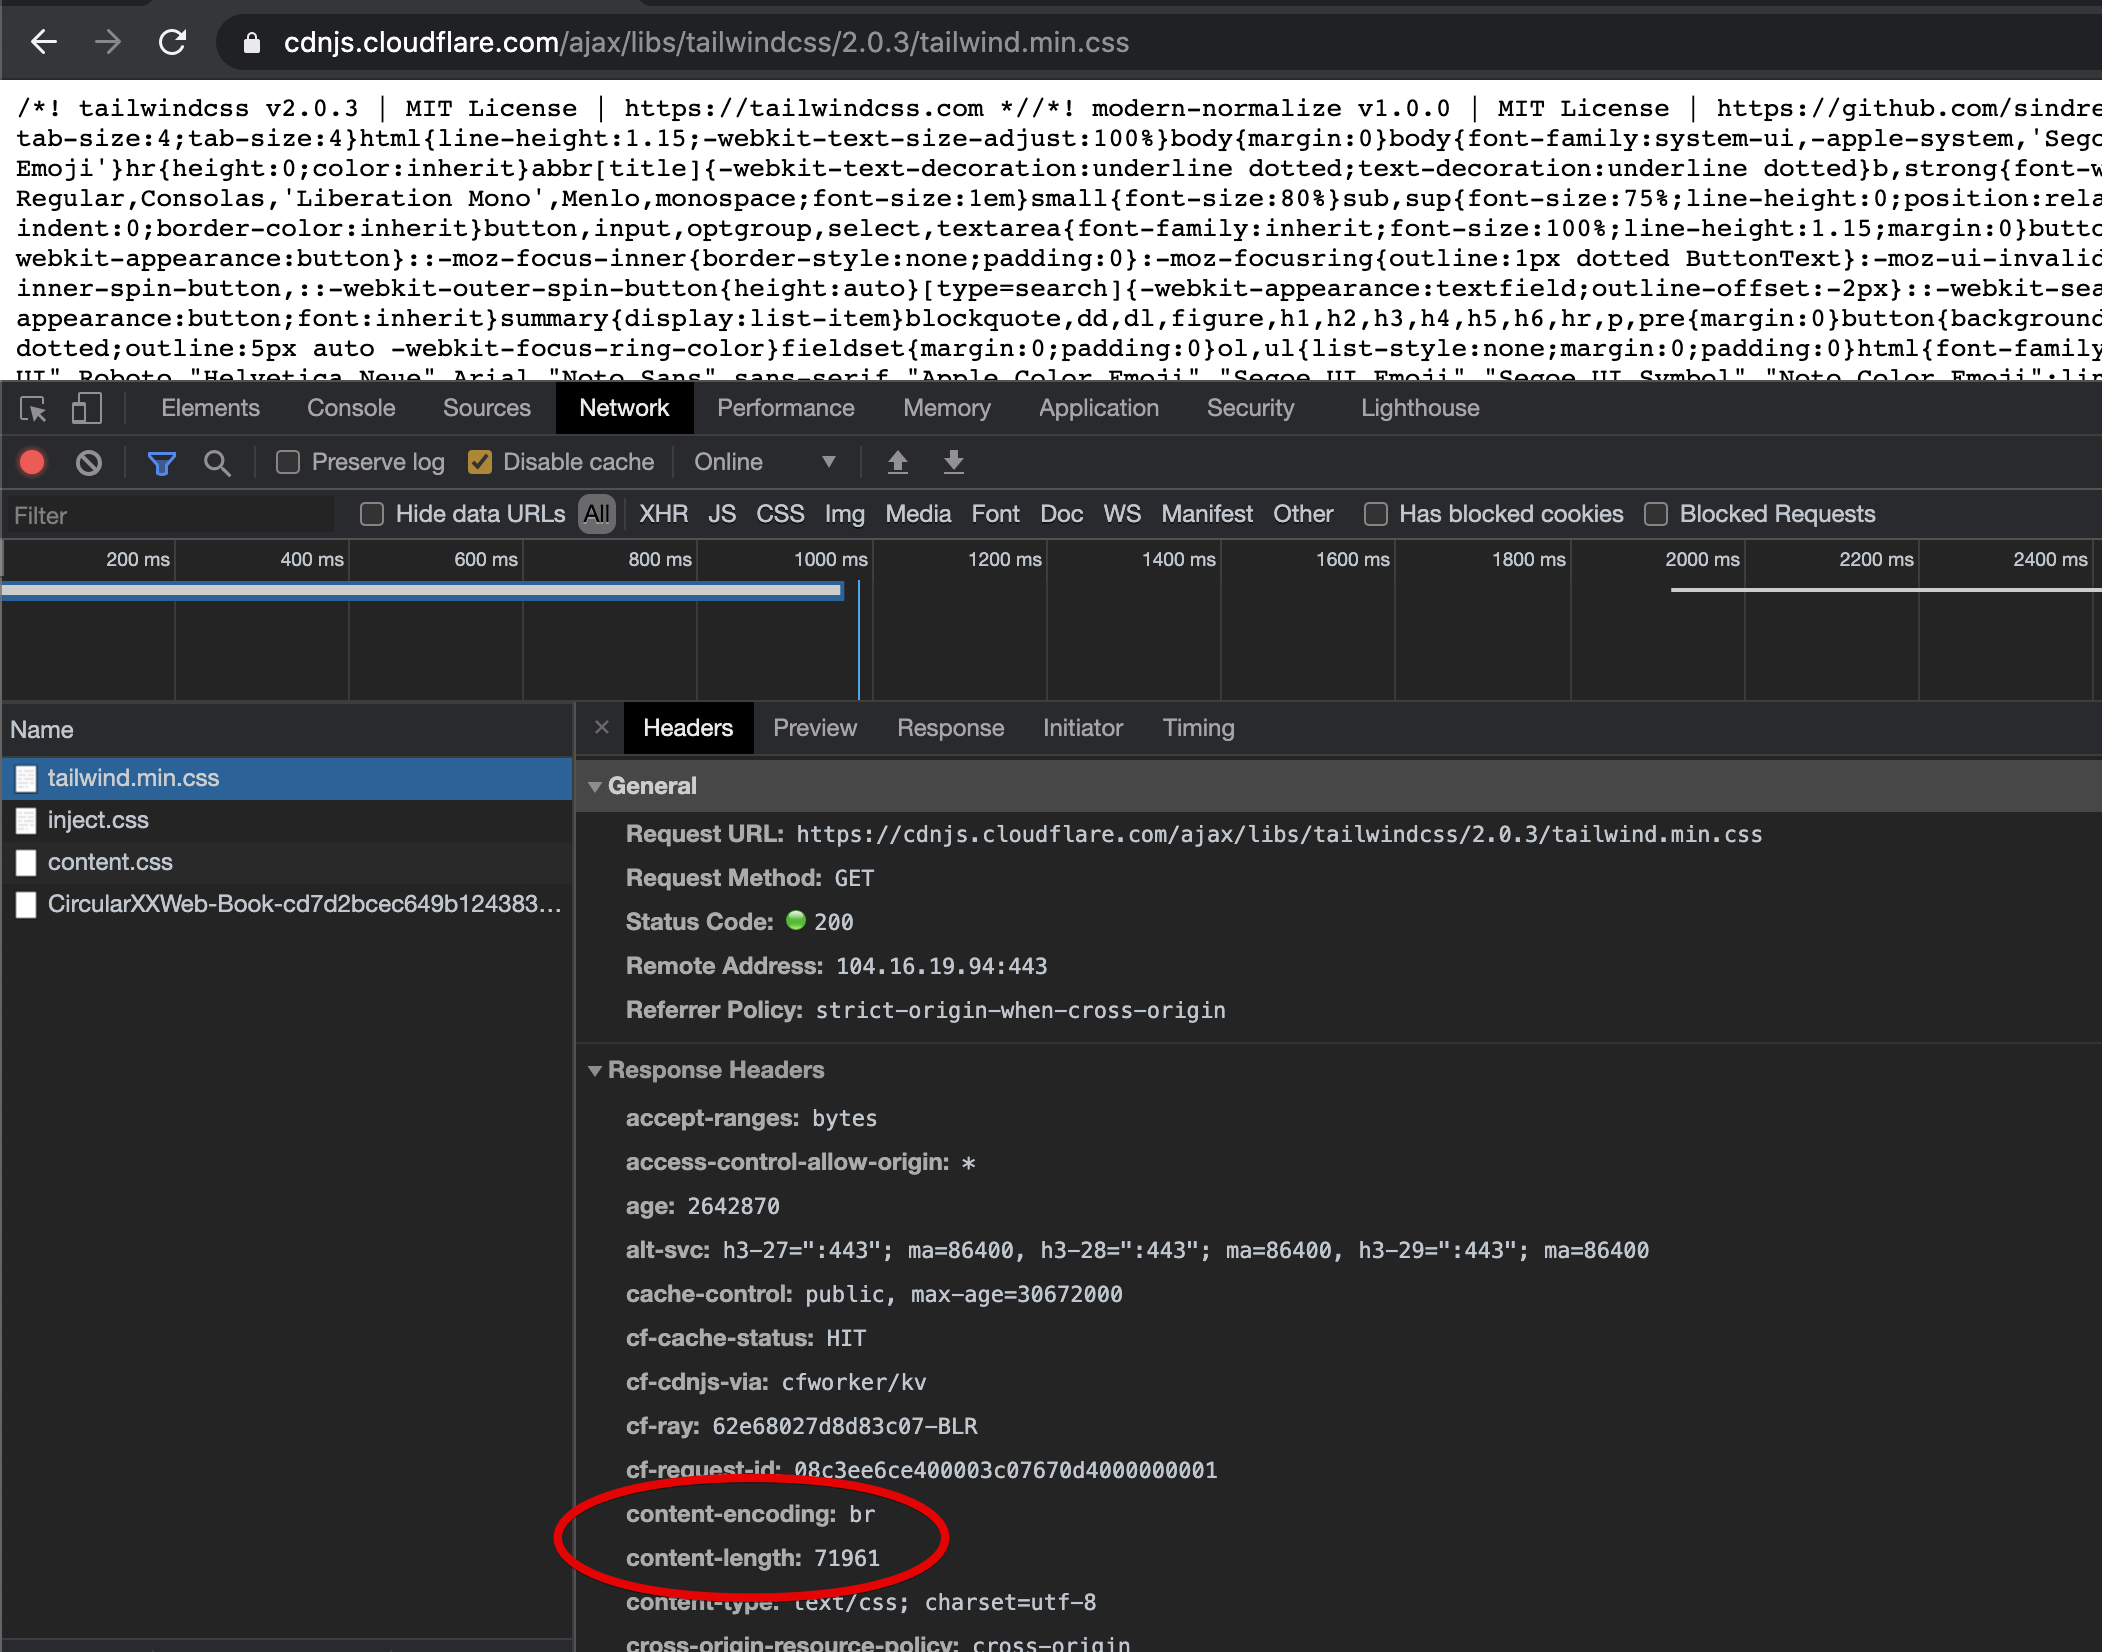Viewport: 2102px width, 1652px height.
Task: Activate the inspect element cursor tool
Action: [33, 408]
